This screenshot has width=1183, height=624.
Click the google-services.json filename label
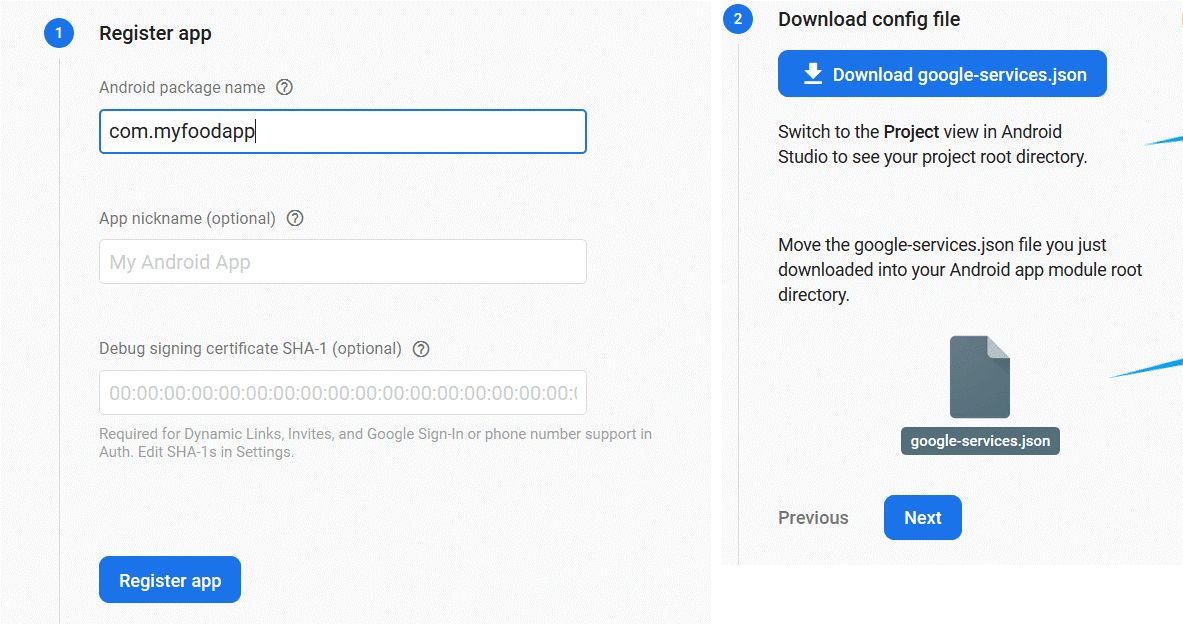[x=979, y=440]
